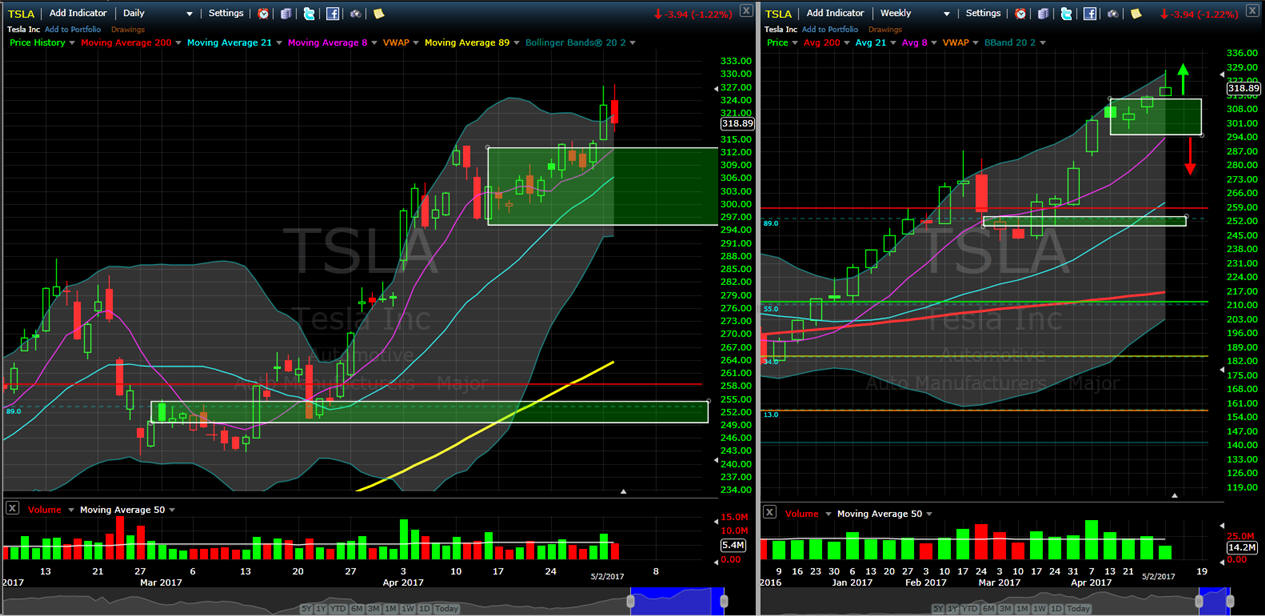Open Settings on the Daily chart
This screenshot has width=1265, height=616.
pos(225,14)
